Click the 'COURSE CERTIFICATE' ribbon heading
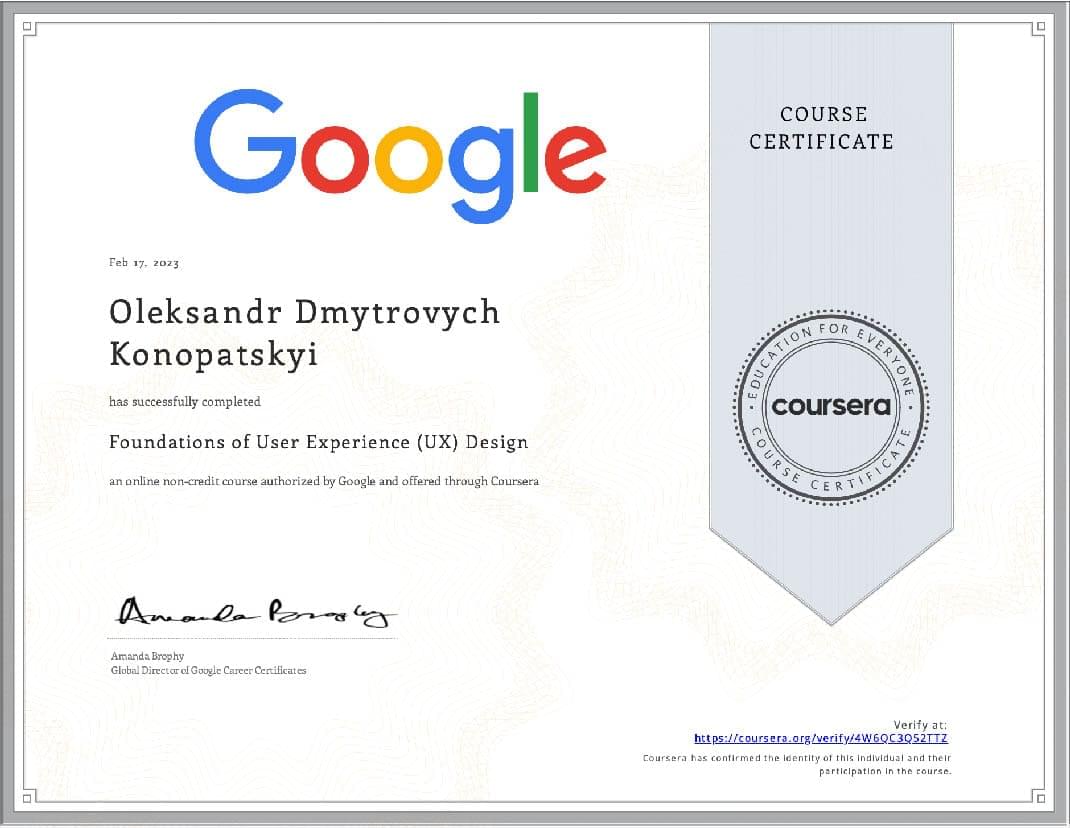The height and width of the screenshot is (828, 1070). tap(822, 128)
